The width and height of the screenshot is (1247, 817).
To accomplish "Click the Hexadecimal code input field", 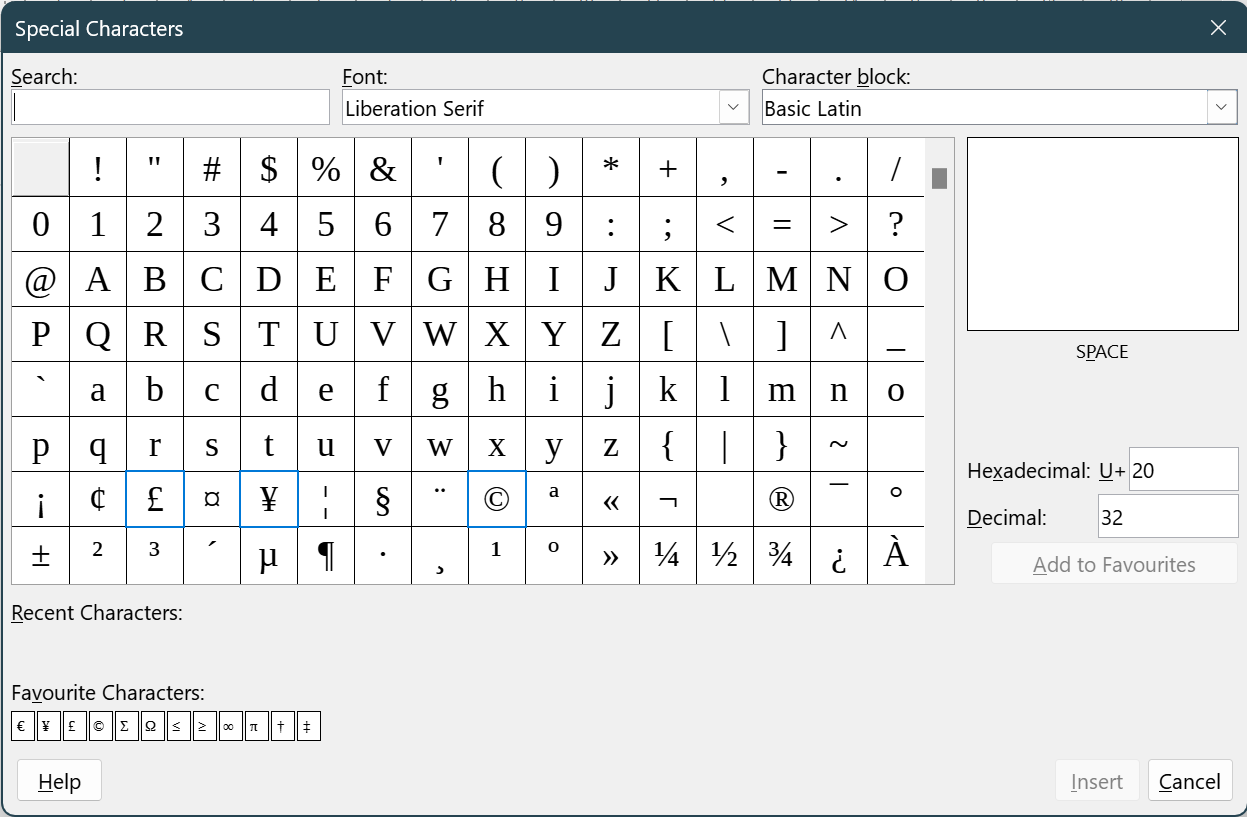I will tap(1183, 470).
